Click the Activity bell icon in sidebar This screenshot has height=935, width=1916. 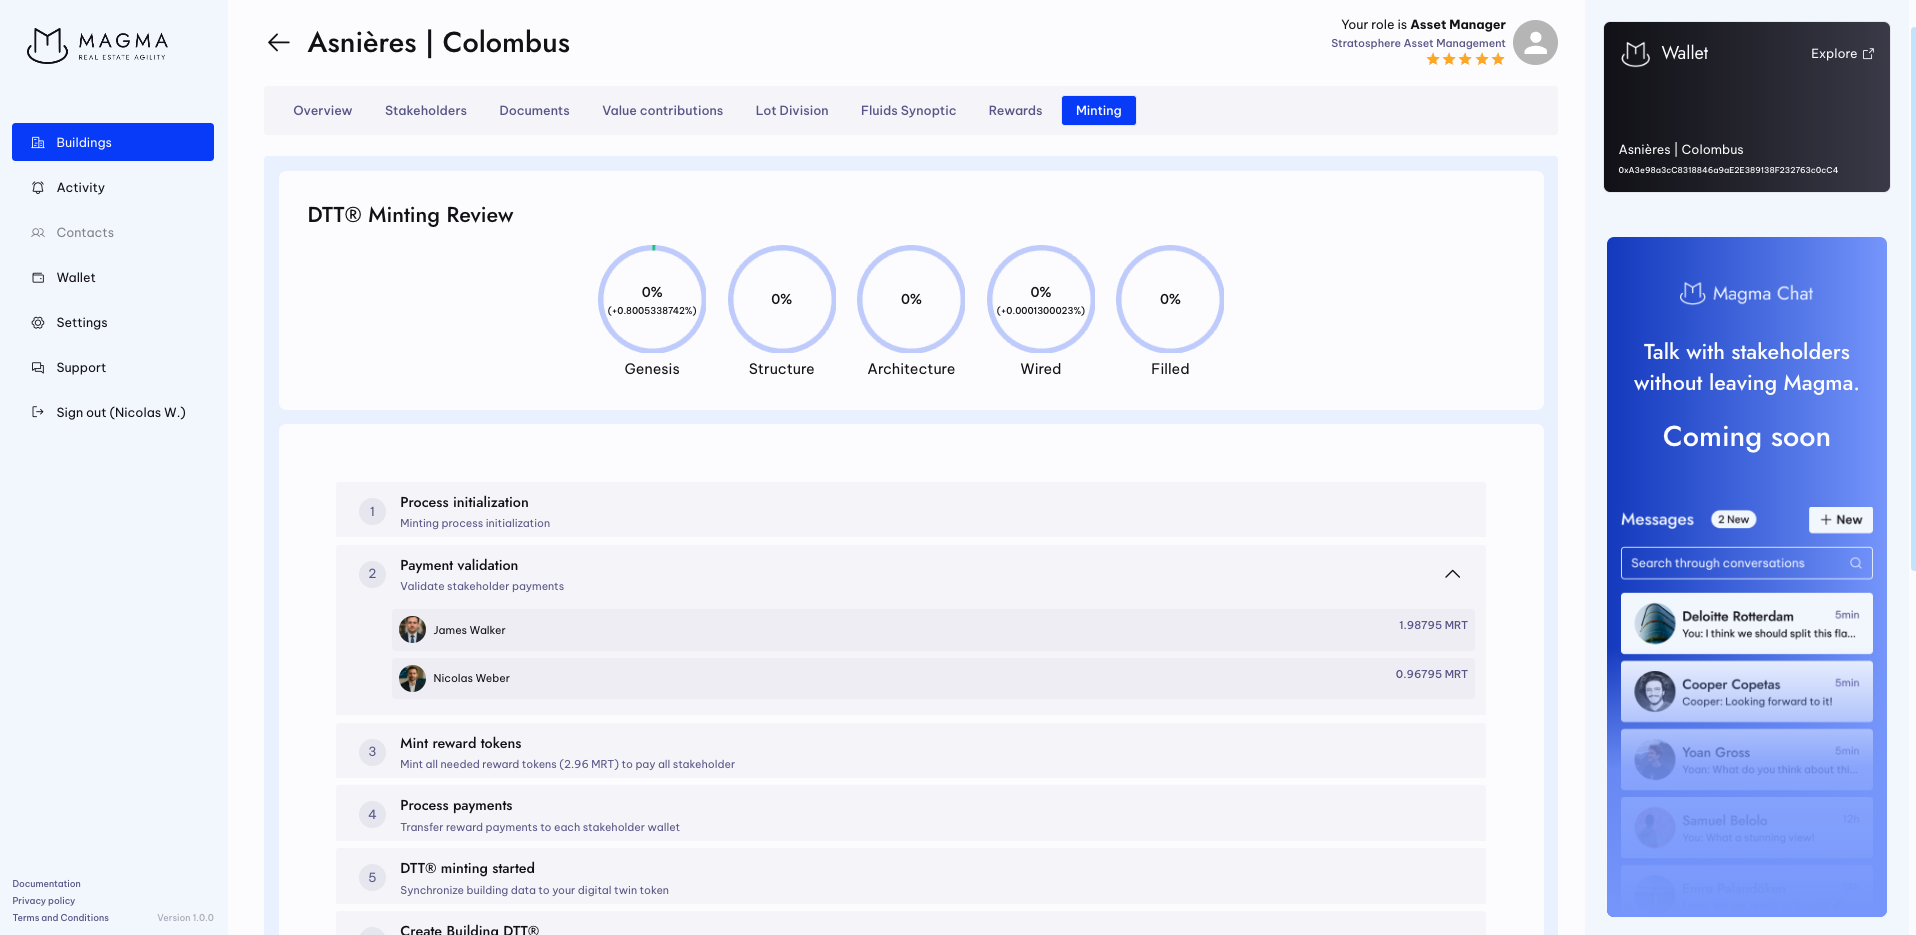tap(38, 188)
